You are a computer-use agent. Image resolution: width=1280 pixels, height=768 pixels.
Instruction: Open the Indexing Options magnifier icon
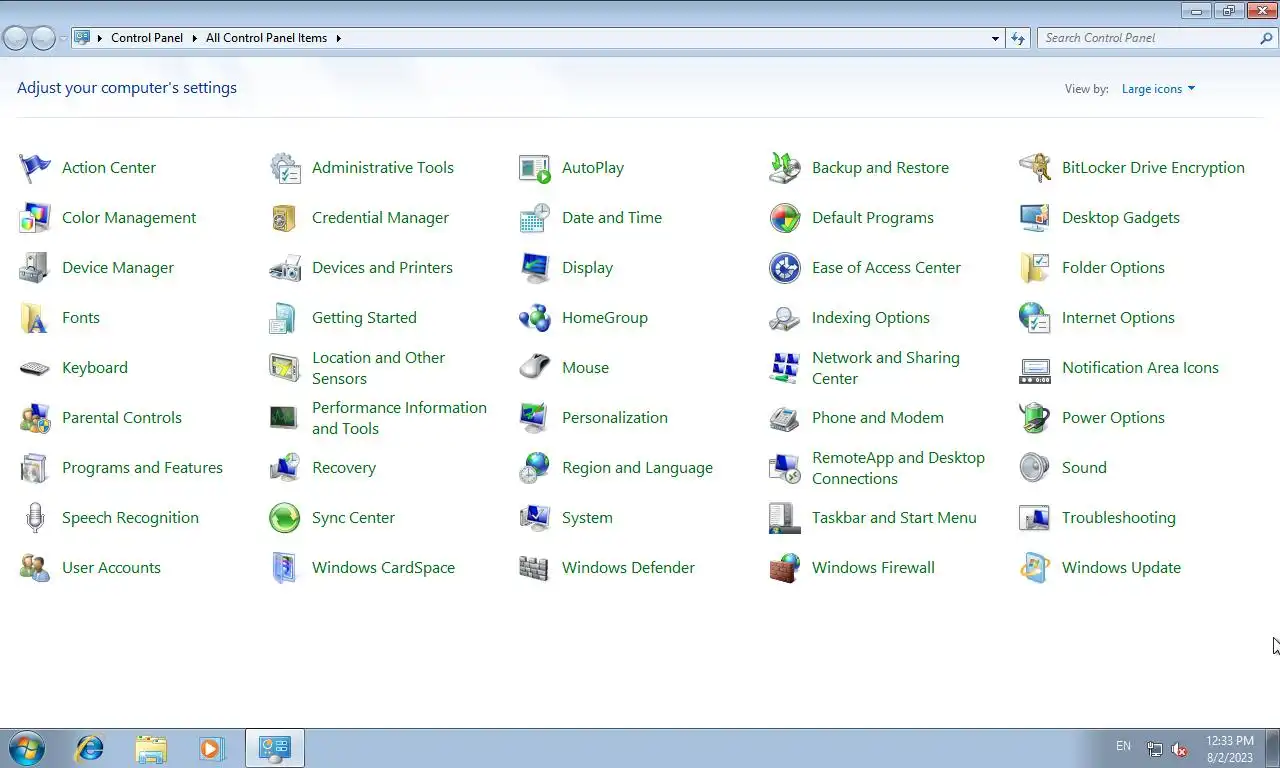[785, 318]
